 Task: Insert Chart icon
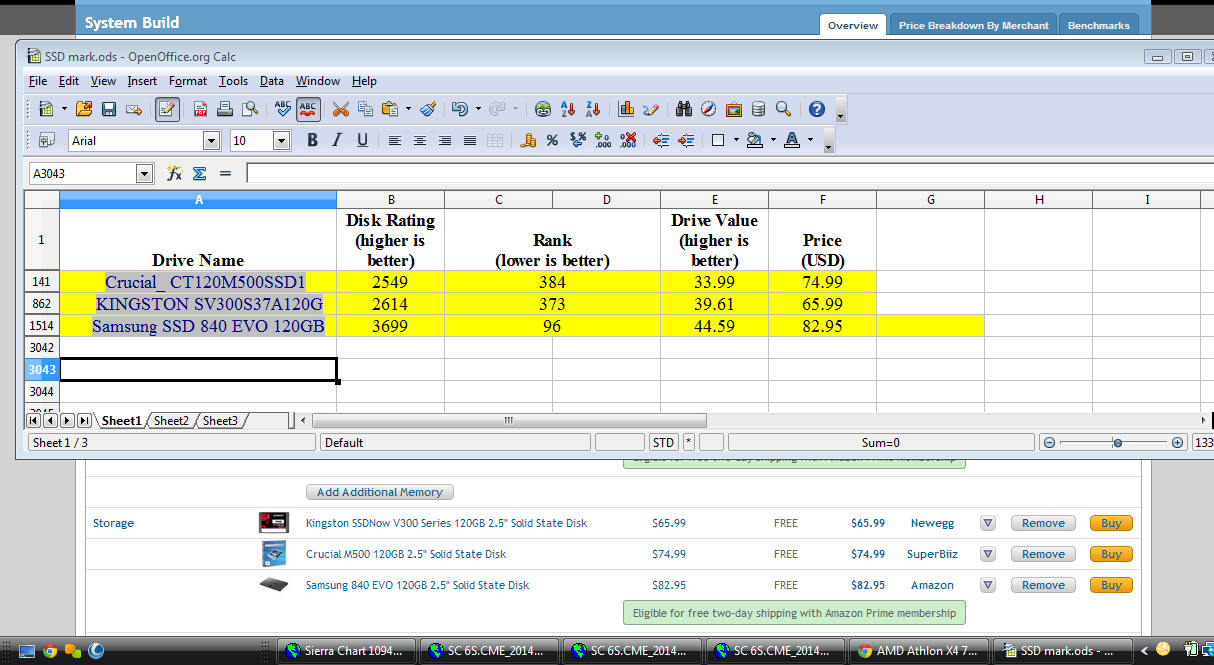(627, 109)
